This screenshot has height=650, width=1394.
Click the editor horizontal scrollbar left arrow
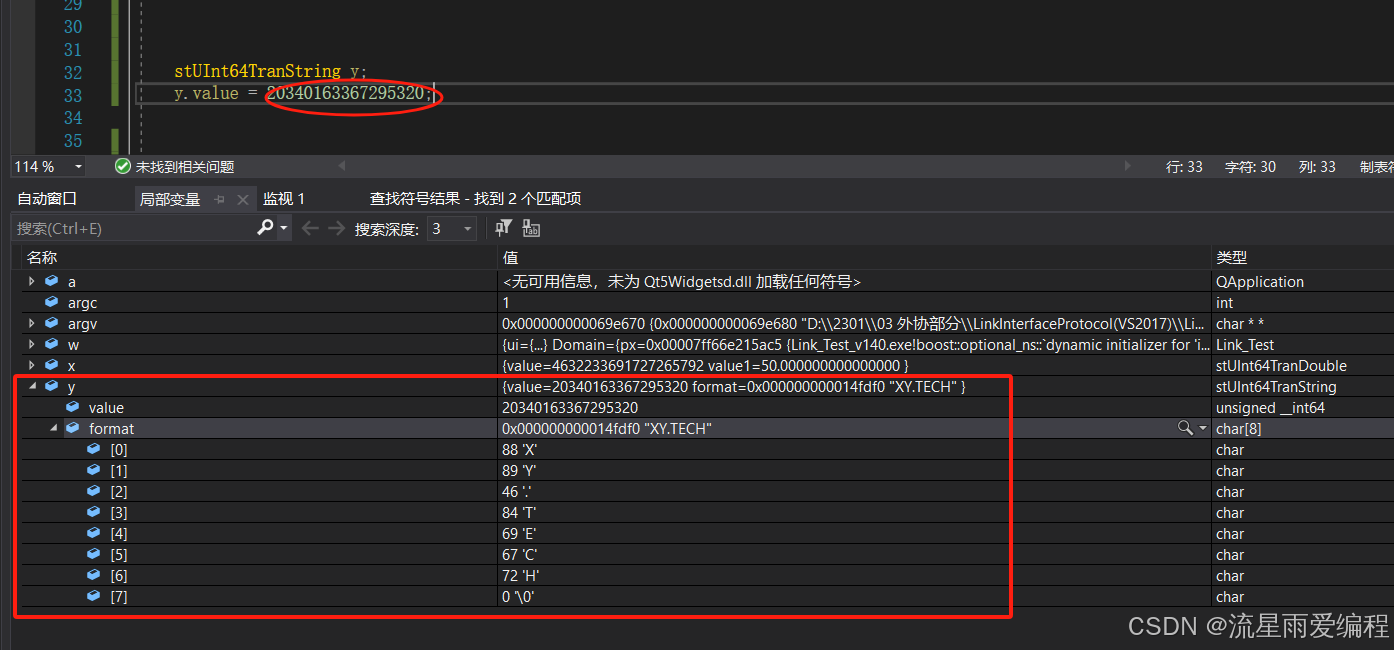coord(342,166)
